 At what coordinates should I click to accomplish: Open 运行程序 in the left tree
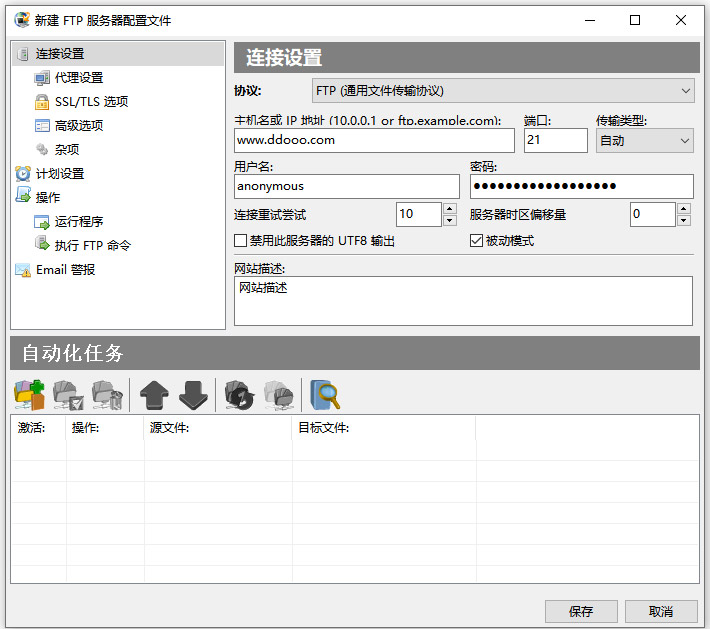[79, 221]
